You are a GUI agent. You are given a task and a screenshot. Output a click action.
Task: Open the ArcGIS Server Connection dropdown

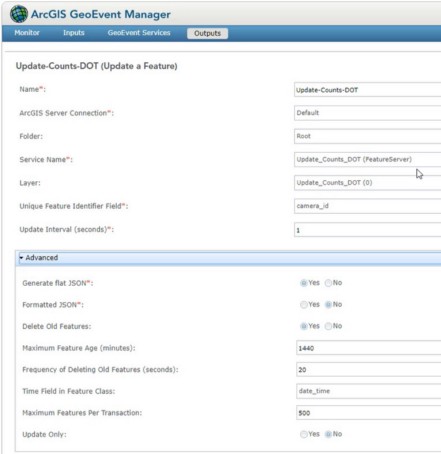point(368,113)
